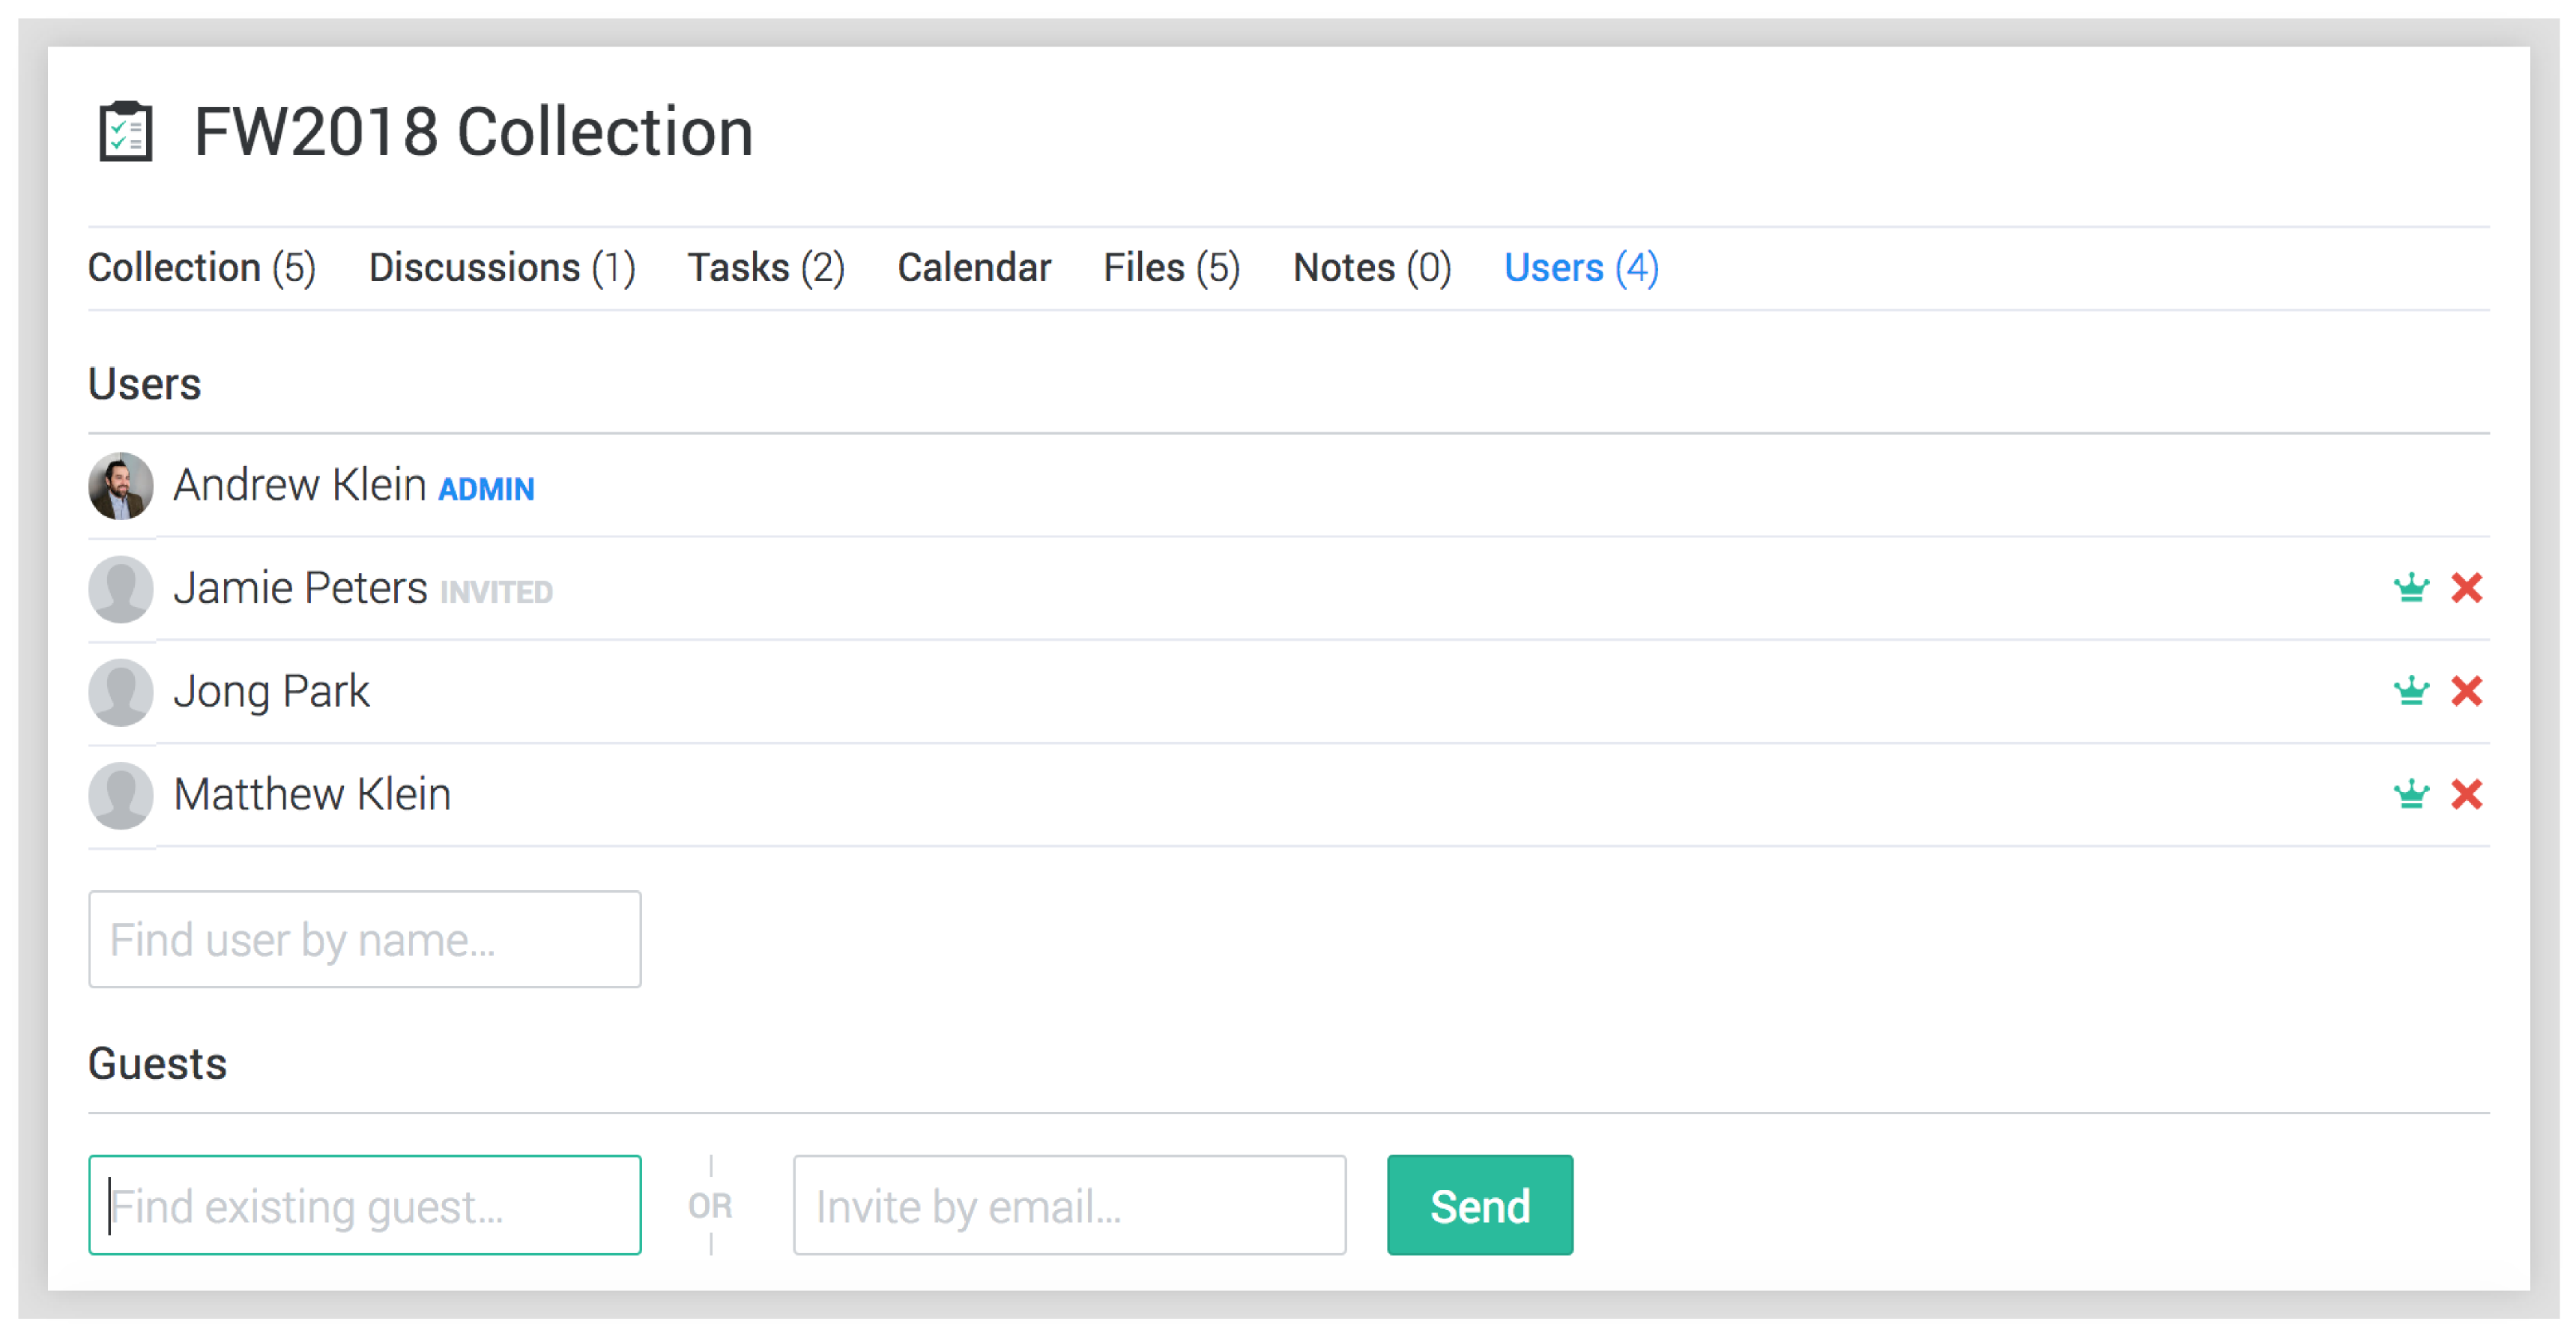Click Jong Park's placeholder avatar

point(121,692)
